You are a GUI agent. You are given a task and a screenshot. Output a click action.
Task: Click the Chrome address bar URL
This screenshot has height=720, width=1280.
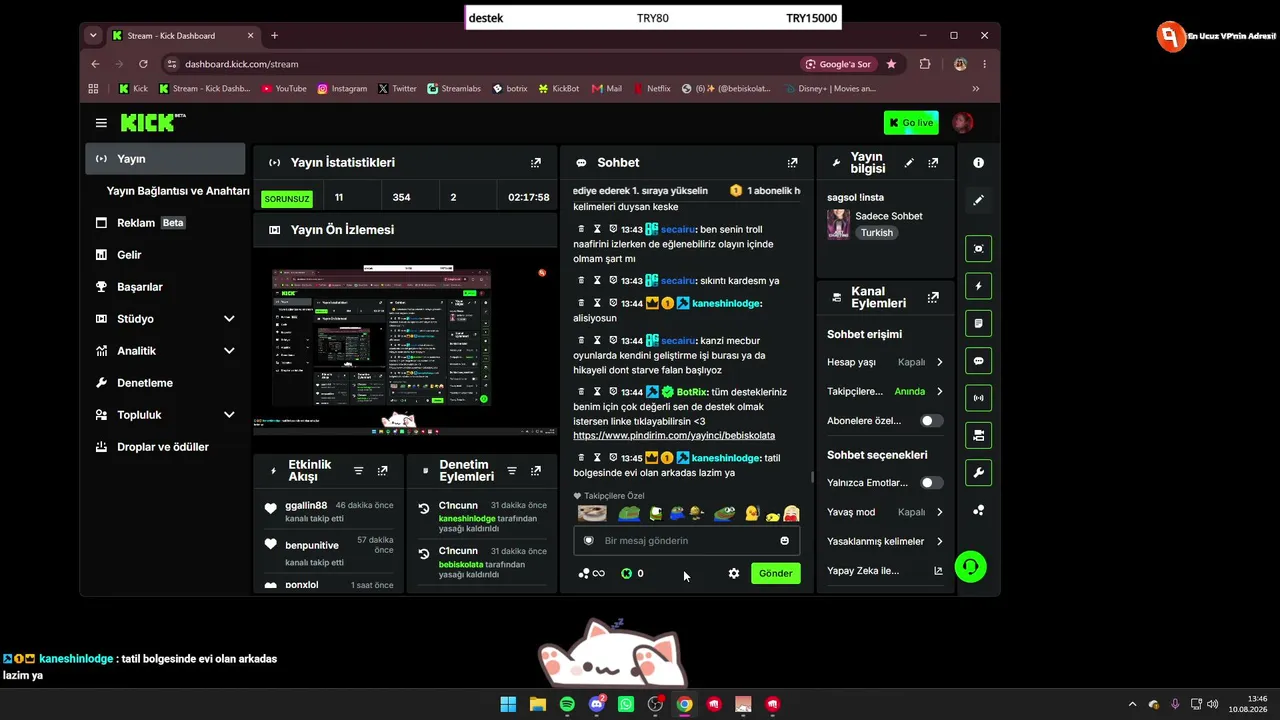(241, 64)
